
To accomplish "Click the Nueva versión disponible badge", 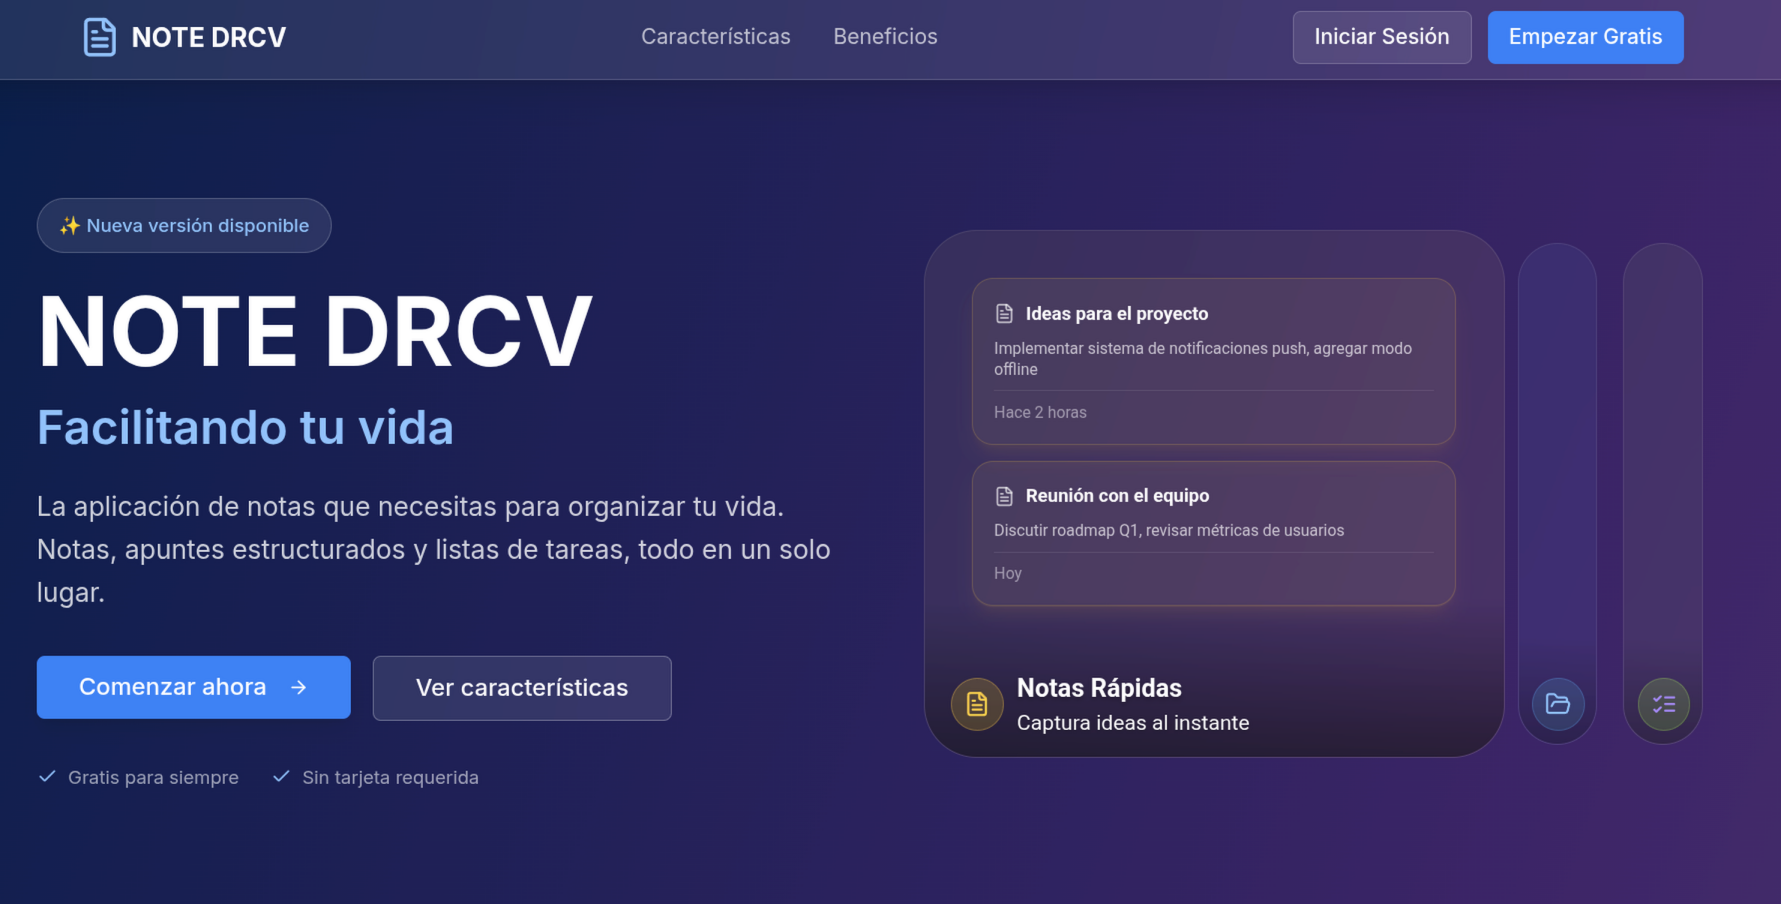I will pos(184,225).
